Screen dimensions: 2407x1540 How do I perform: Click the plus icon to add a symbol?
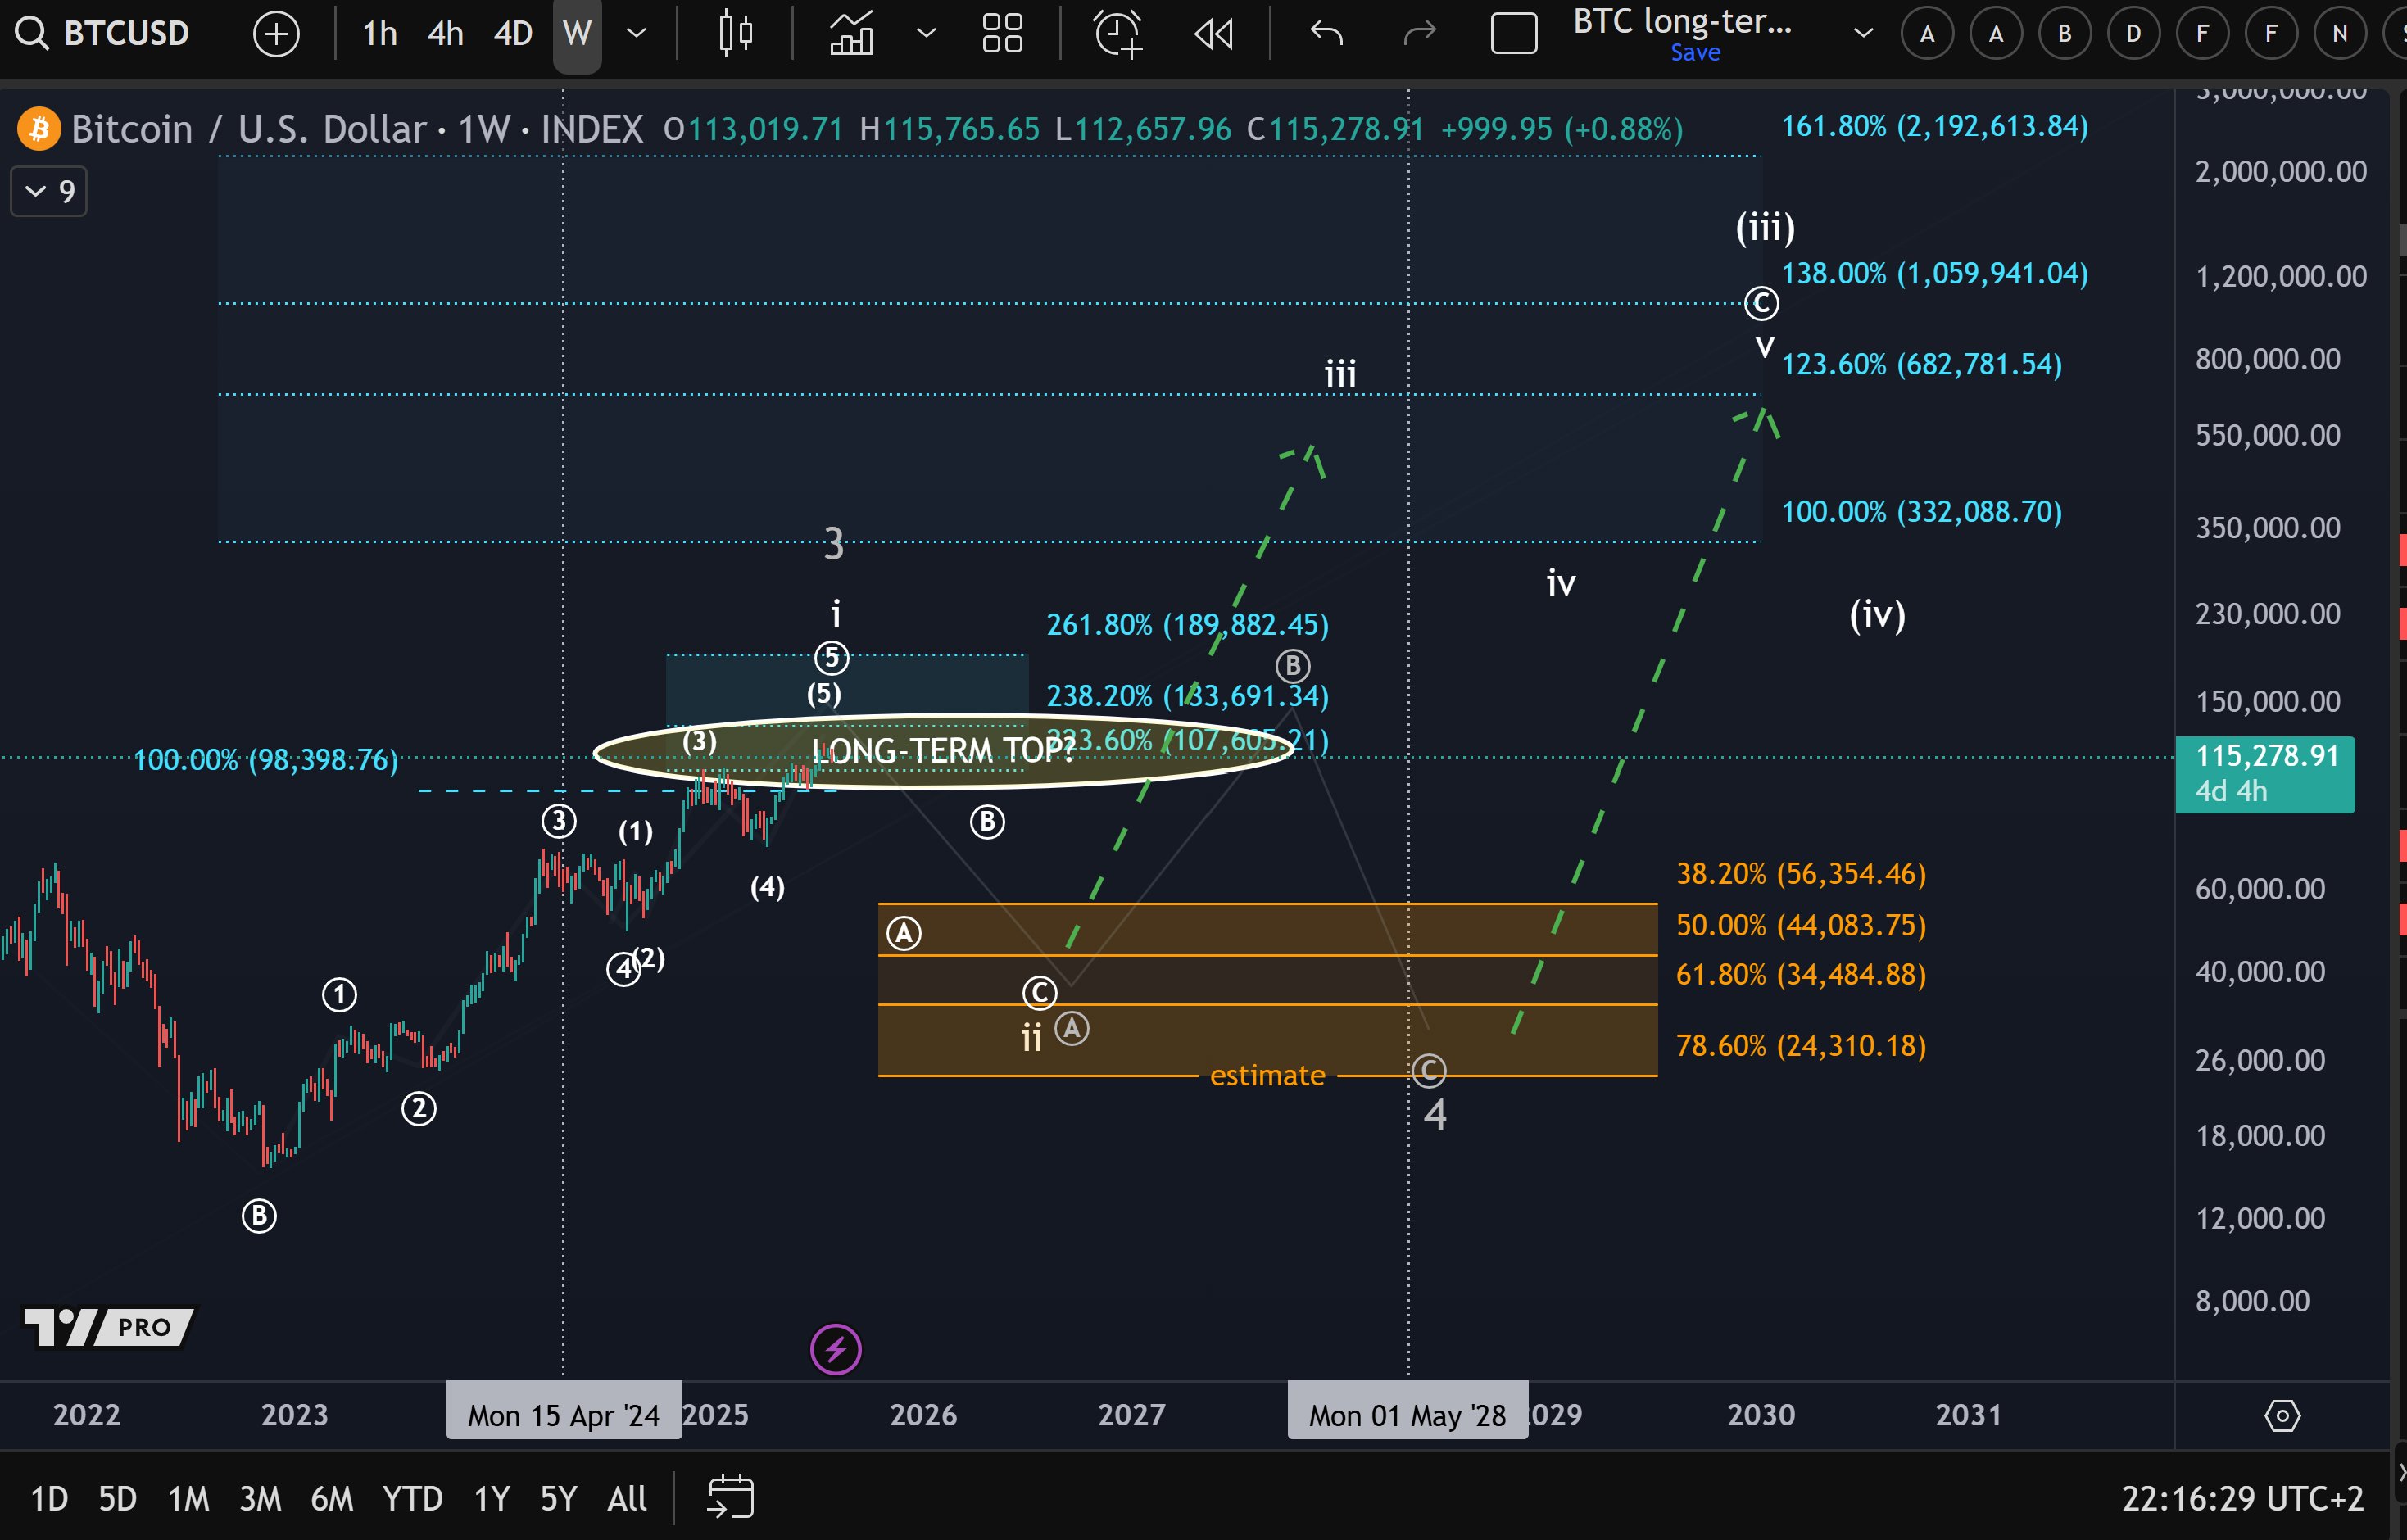[276, 33]
